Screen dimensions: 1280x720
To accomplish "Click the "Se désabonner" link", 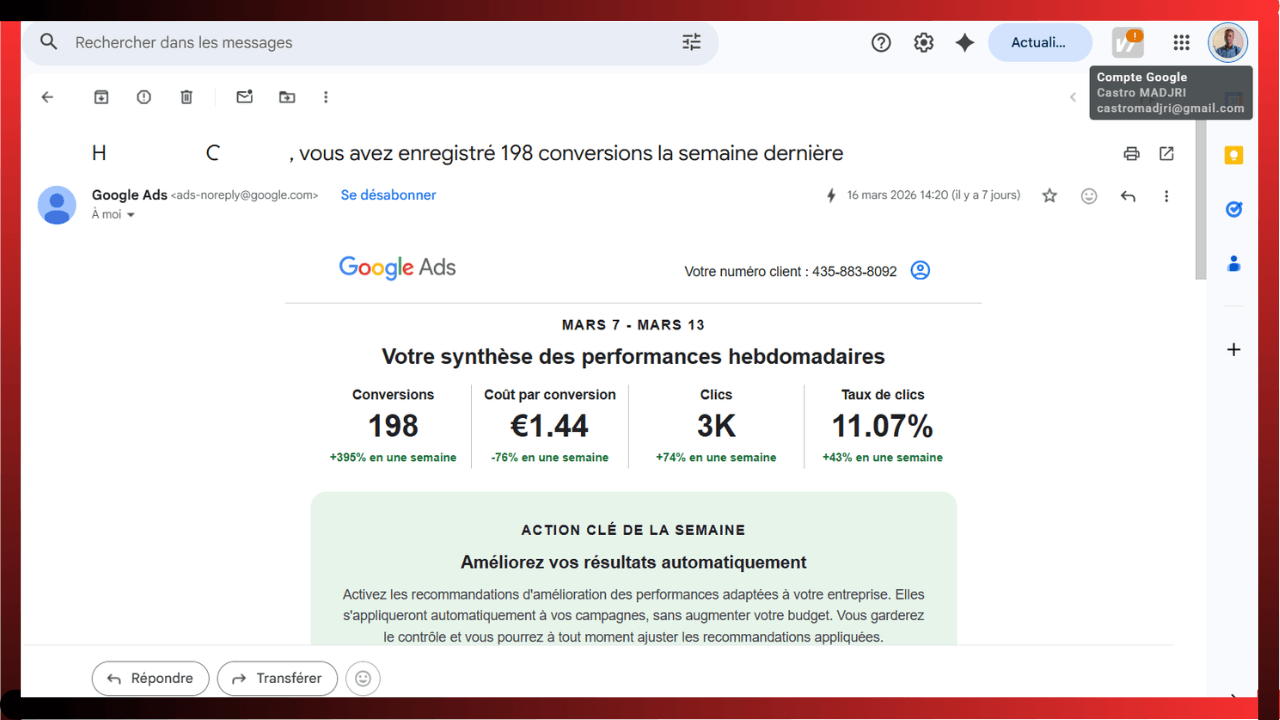I will [388, 195].
